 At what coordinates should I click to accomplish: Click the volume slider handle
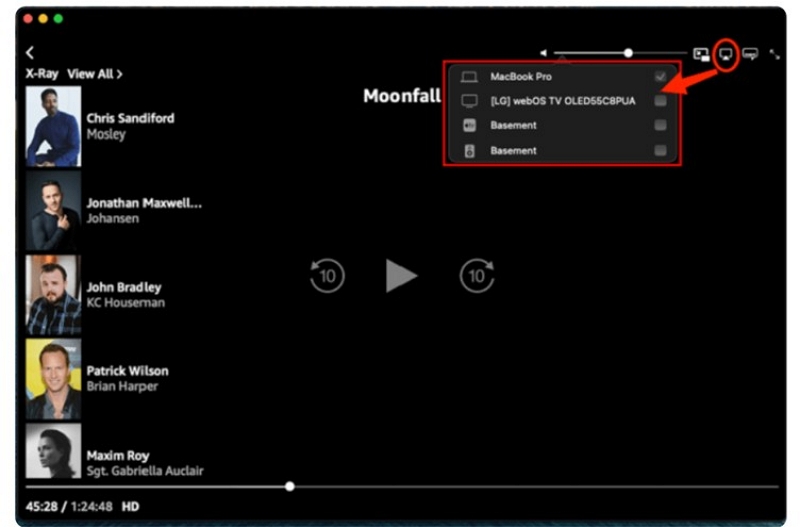(x=628, y=53)
